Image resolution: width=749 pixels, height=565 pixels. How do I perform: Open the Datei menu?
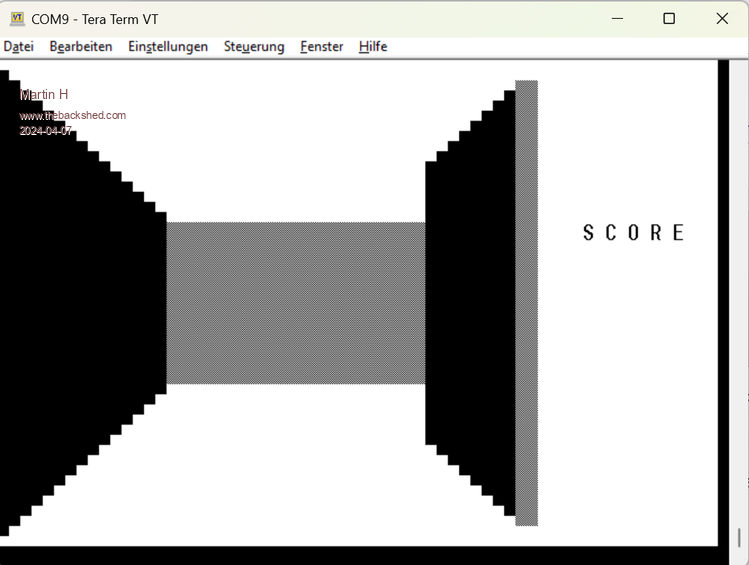18,47
